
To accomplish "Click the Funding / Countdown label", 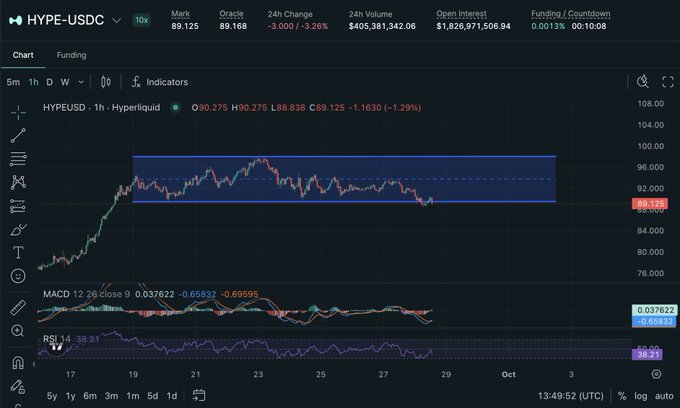I will tap(570, 14).
